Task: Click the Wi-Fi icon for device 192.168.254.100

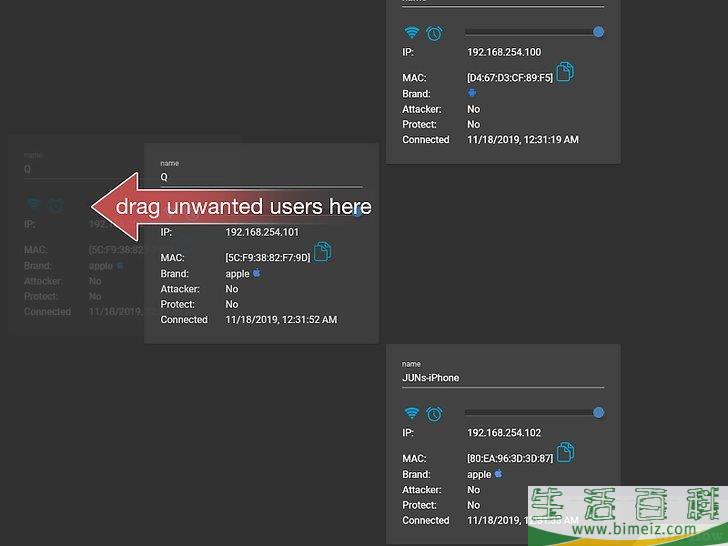Action: [411, 32]
